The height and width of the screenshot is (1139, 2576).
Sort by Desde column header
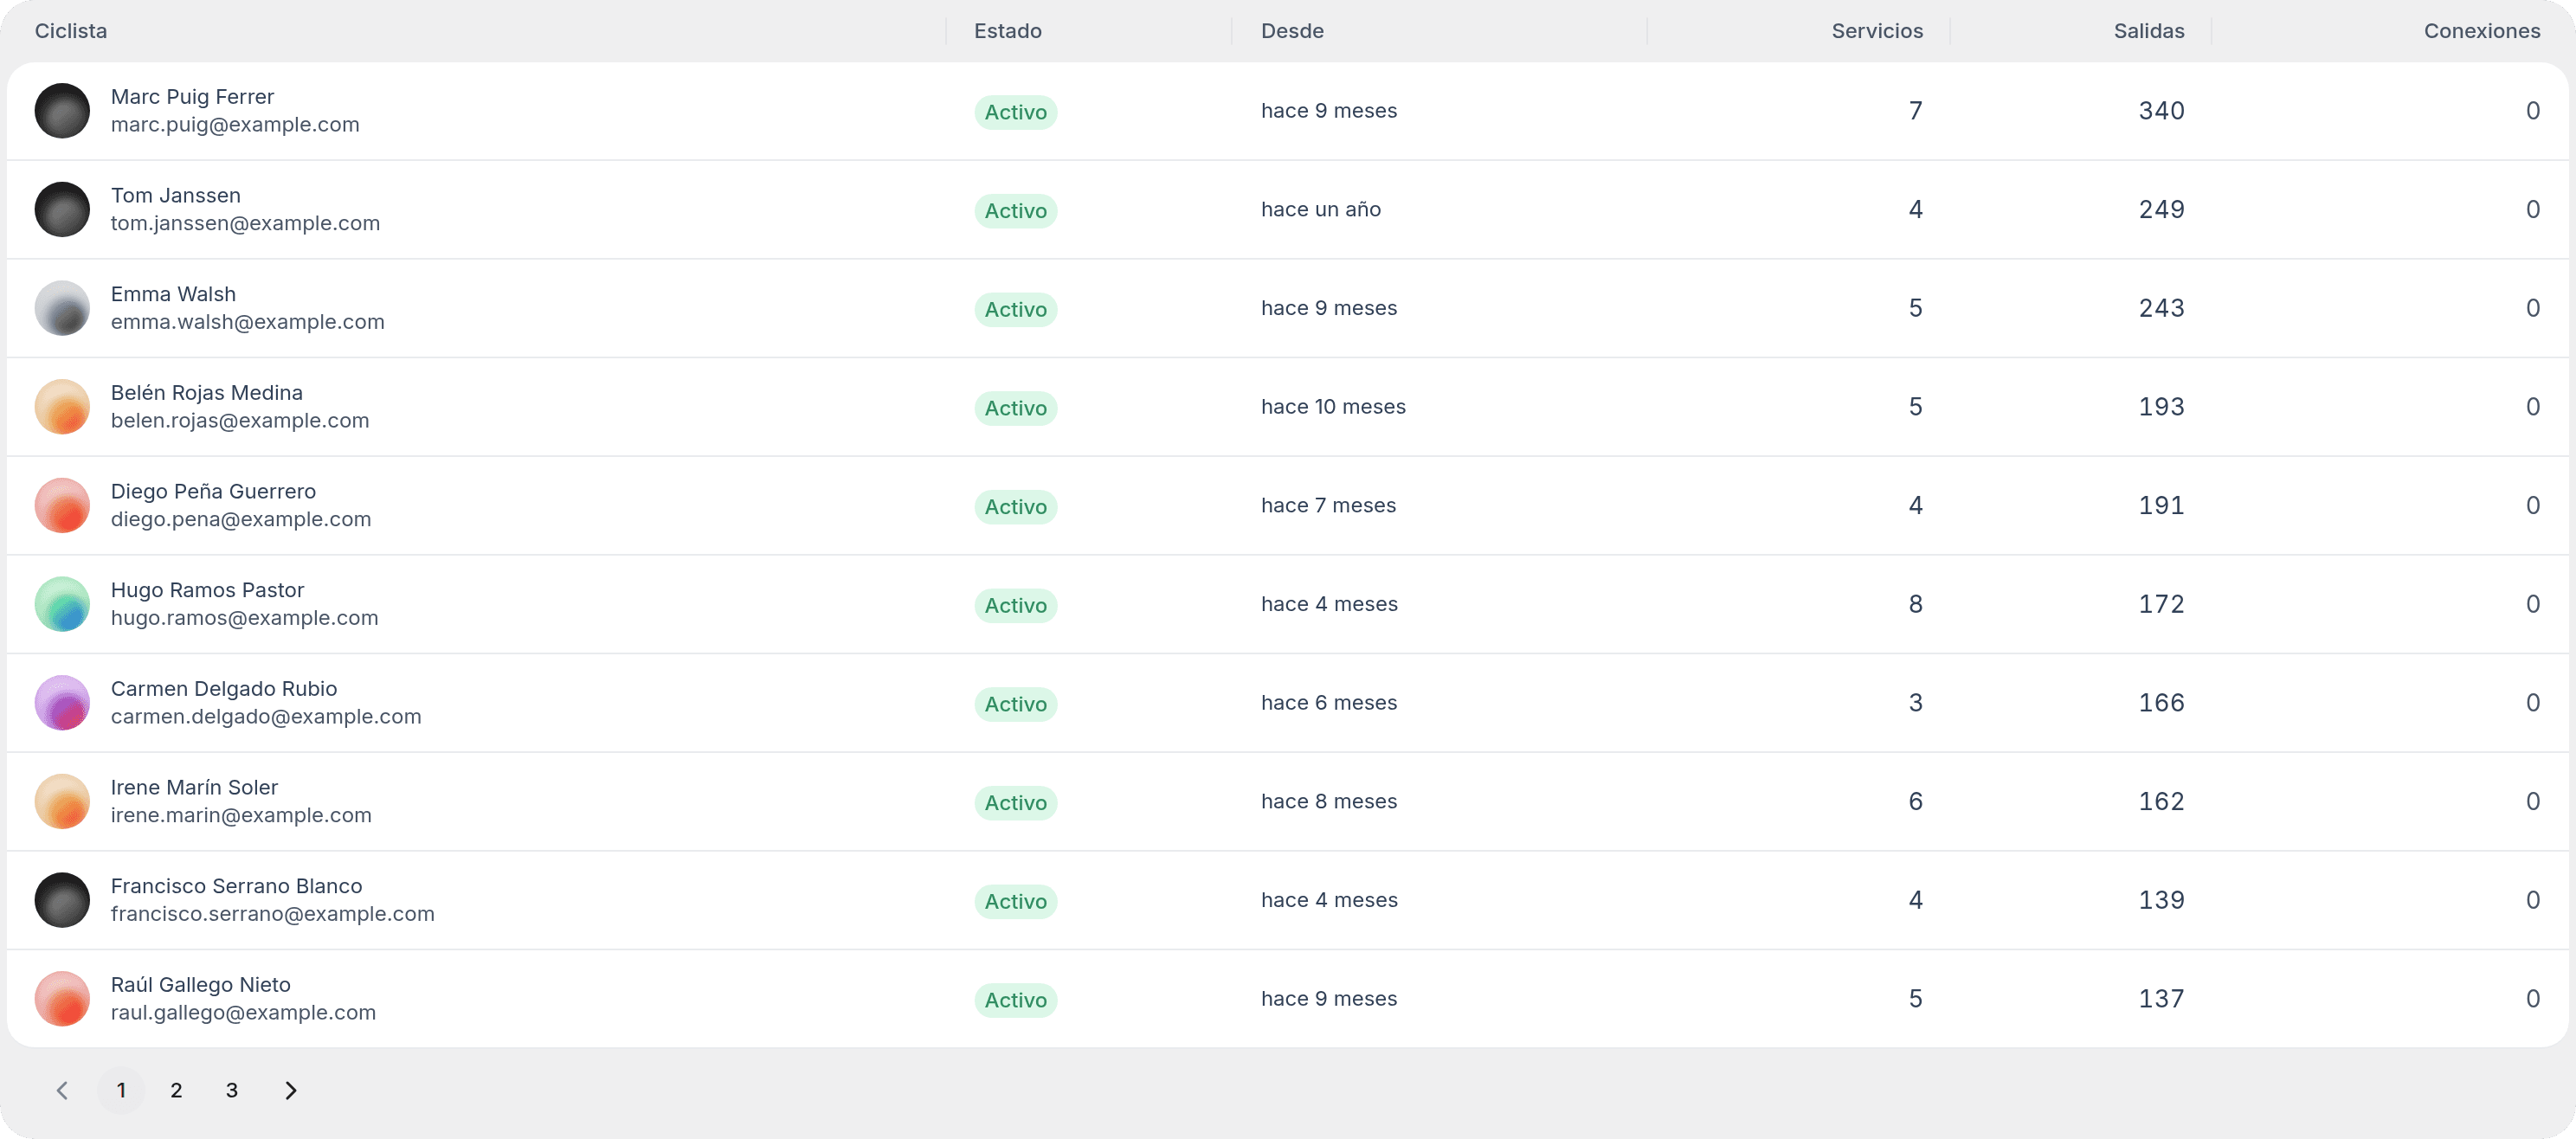pos(1292,31)
